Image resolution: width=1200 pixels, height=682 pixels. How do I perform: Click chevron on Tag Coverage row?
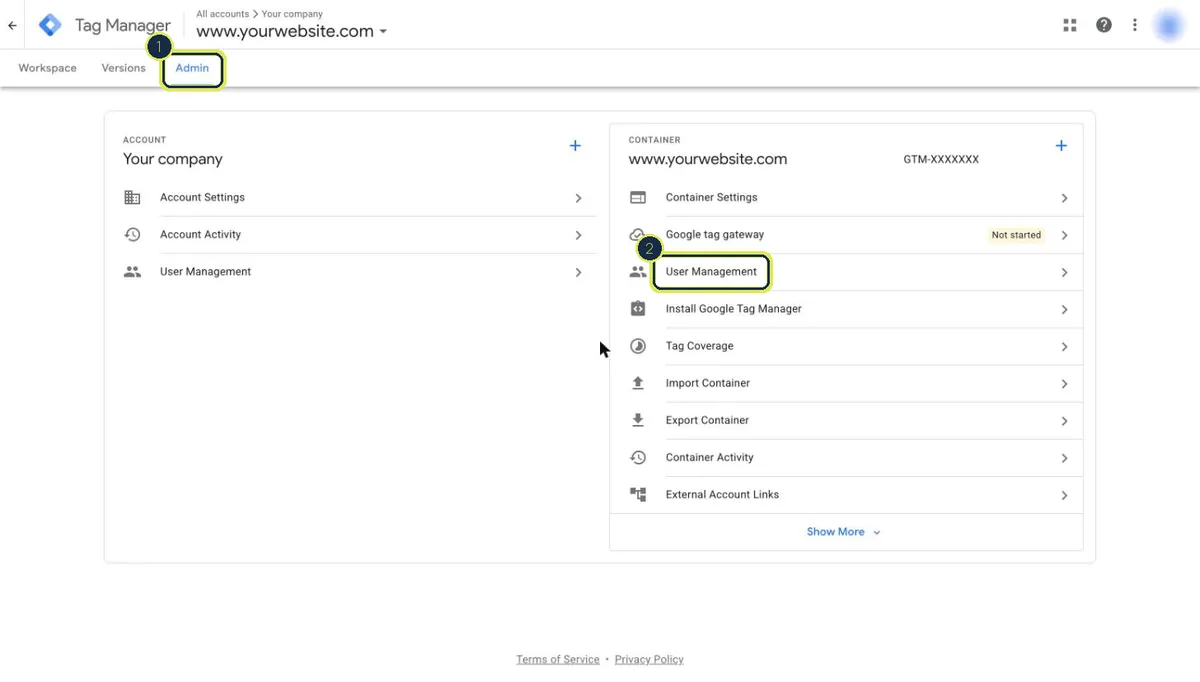click(1064, 347)
